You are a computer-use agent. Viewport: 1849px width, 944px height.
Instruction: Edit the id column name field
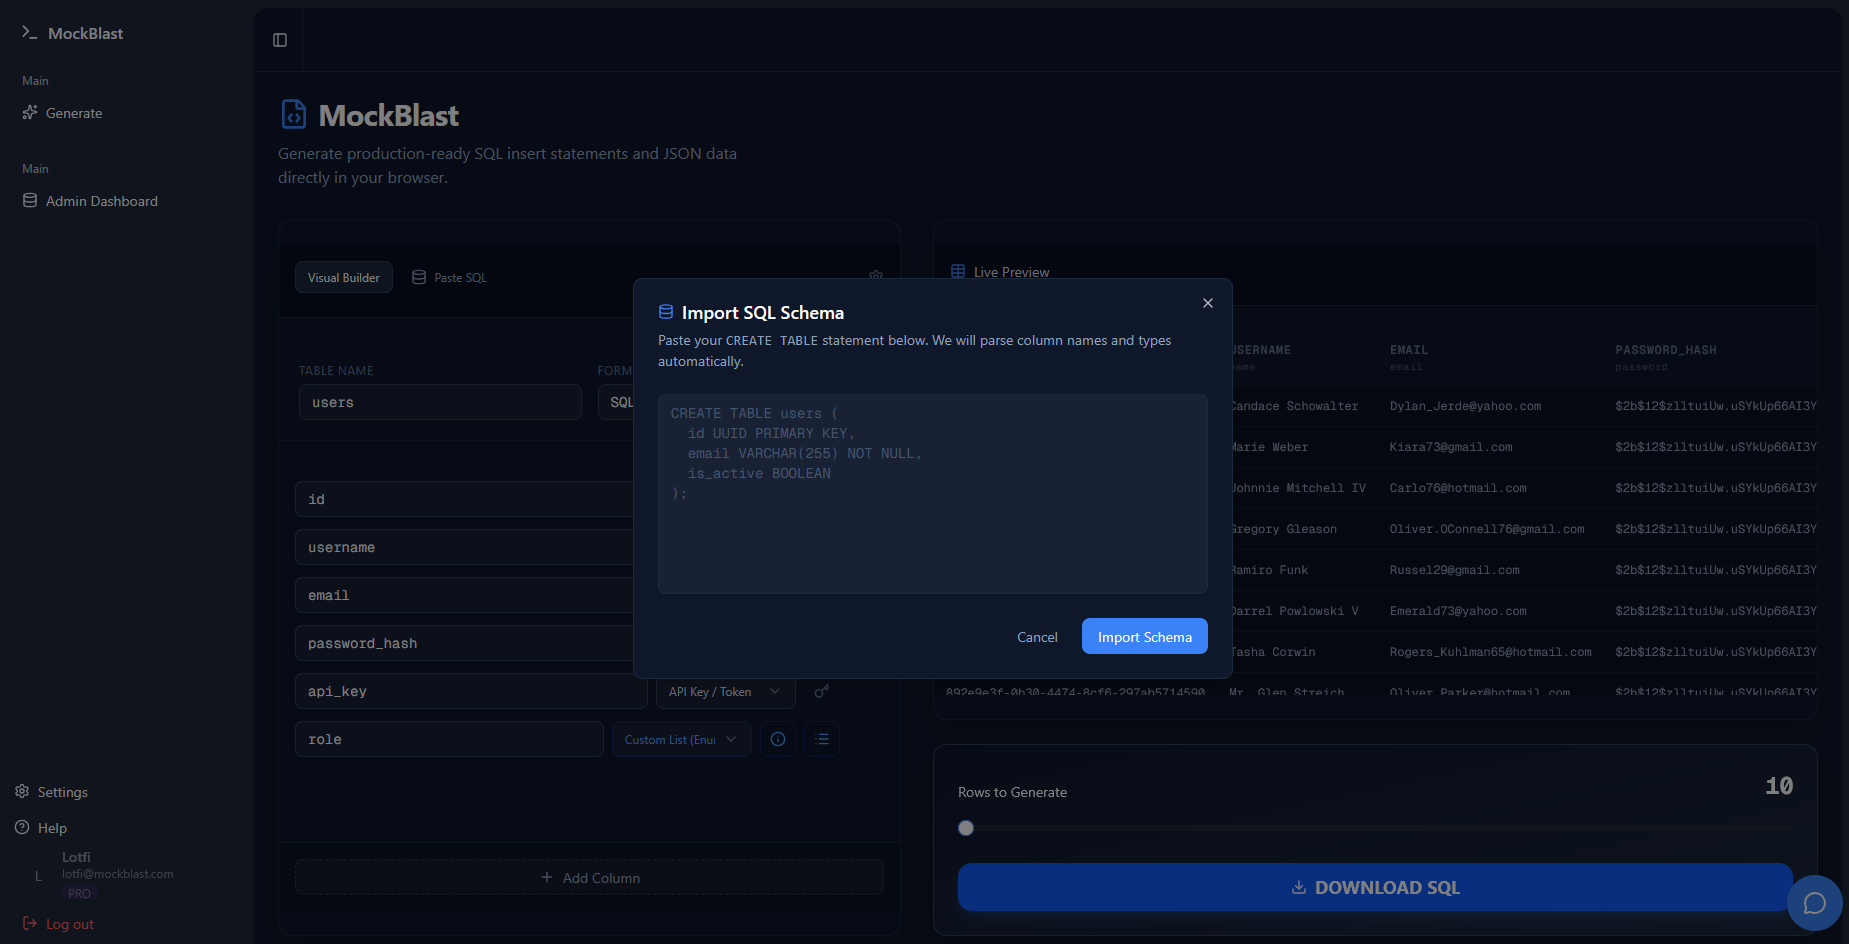[x=464, y=499]
